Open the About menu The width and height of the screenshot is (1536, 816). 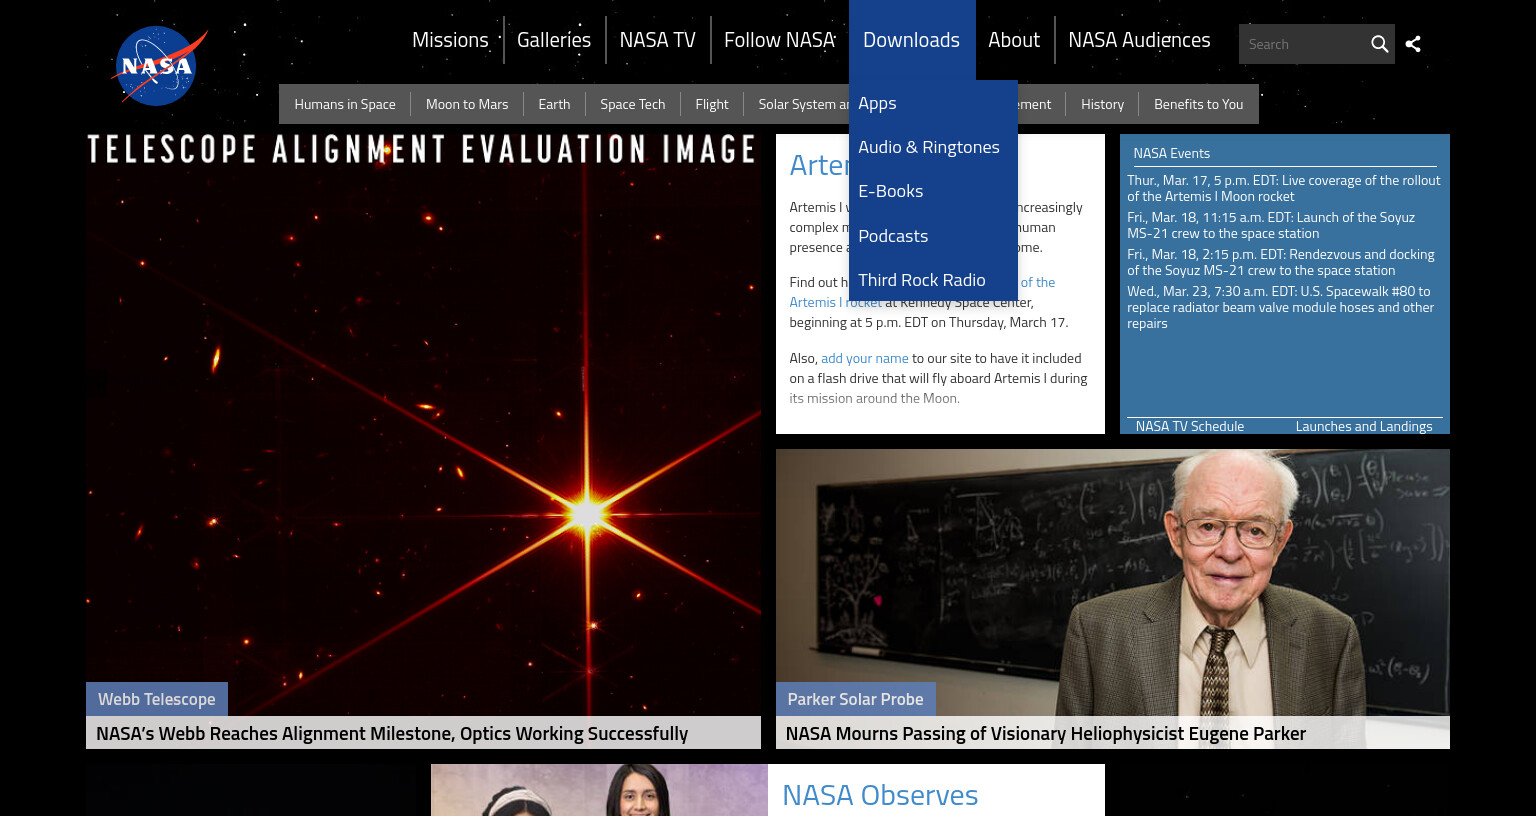click(1014, 40)
